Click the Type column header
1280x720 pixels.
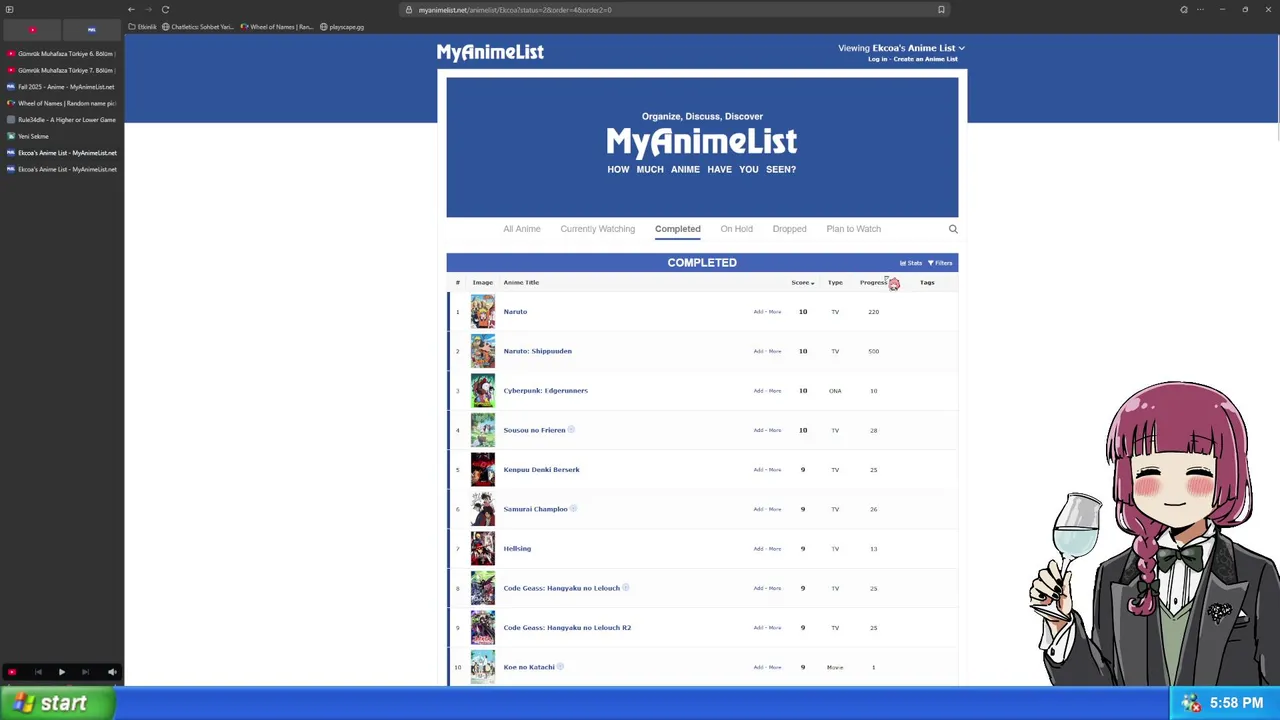835,283
